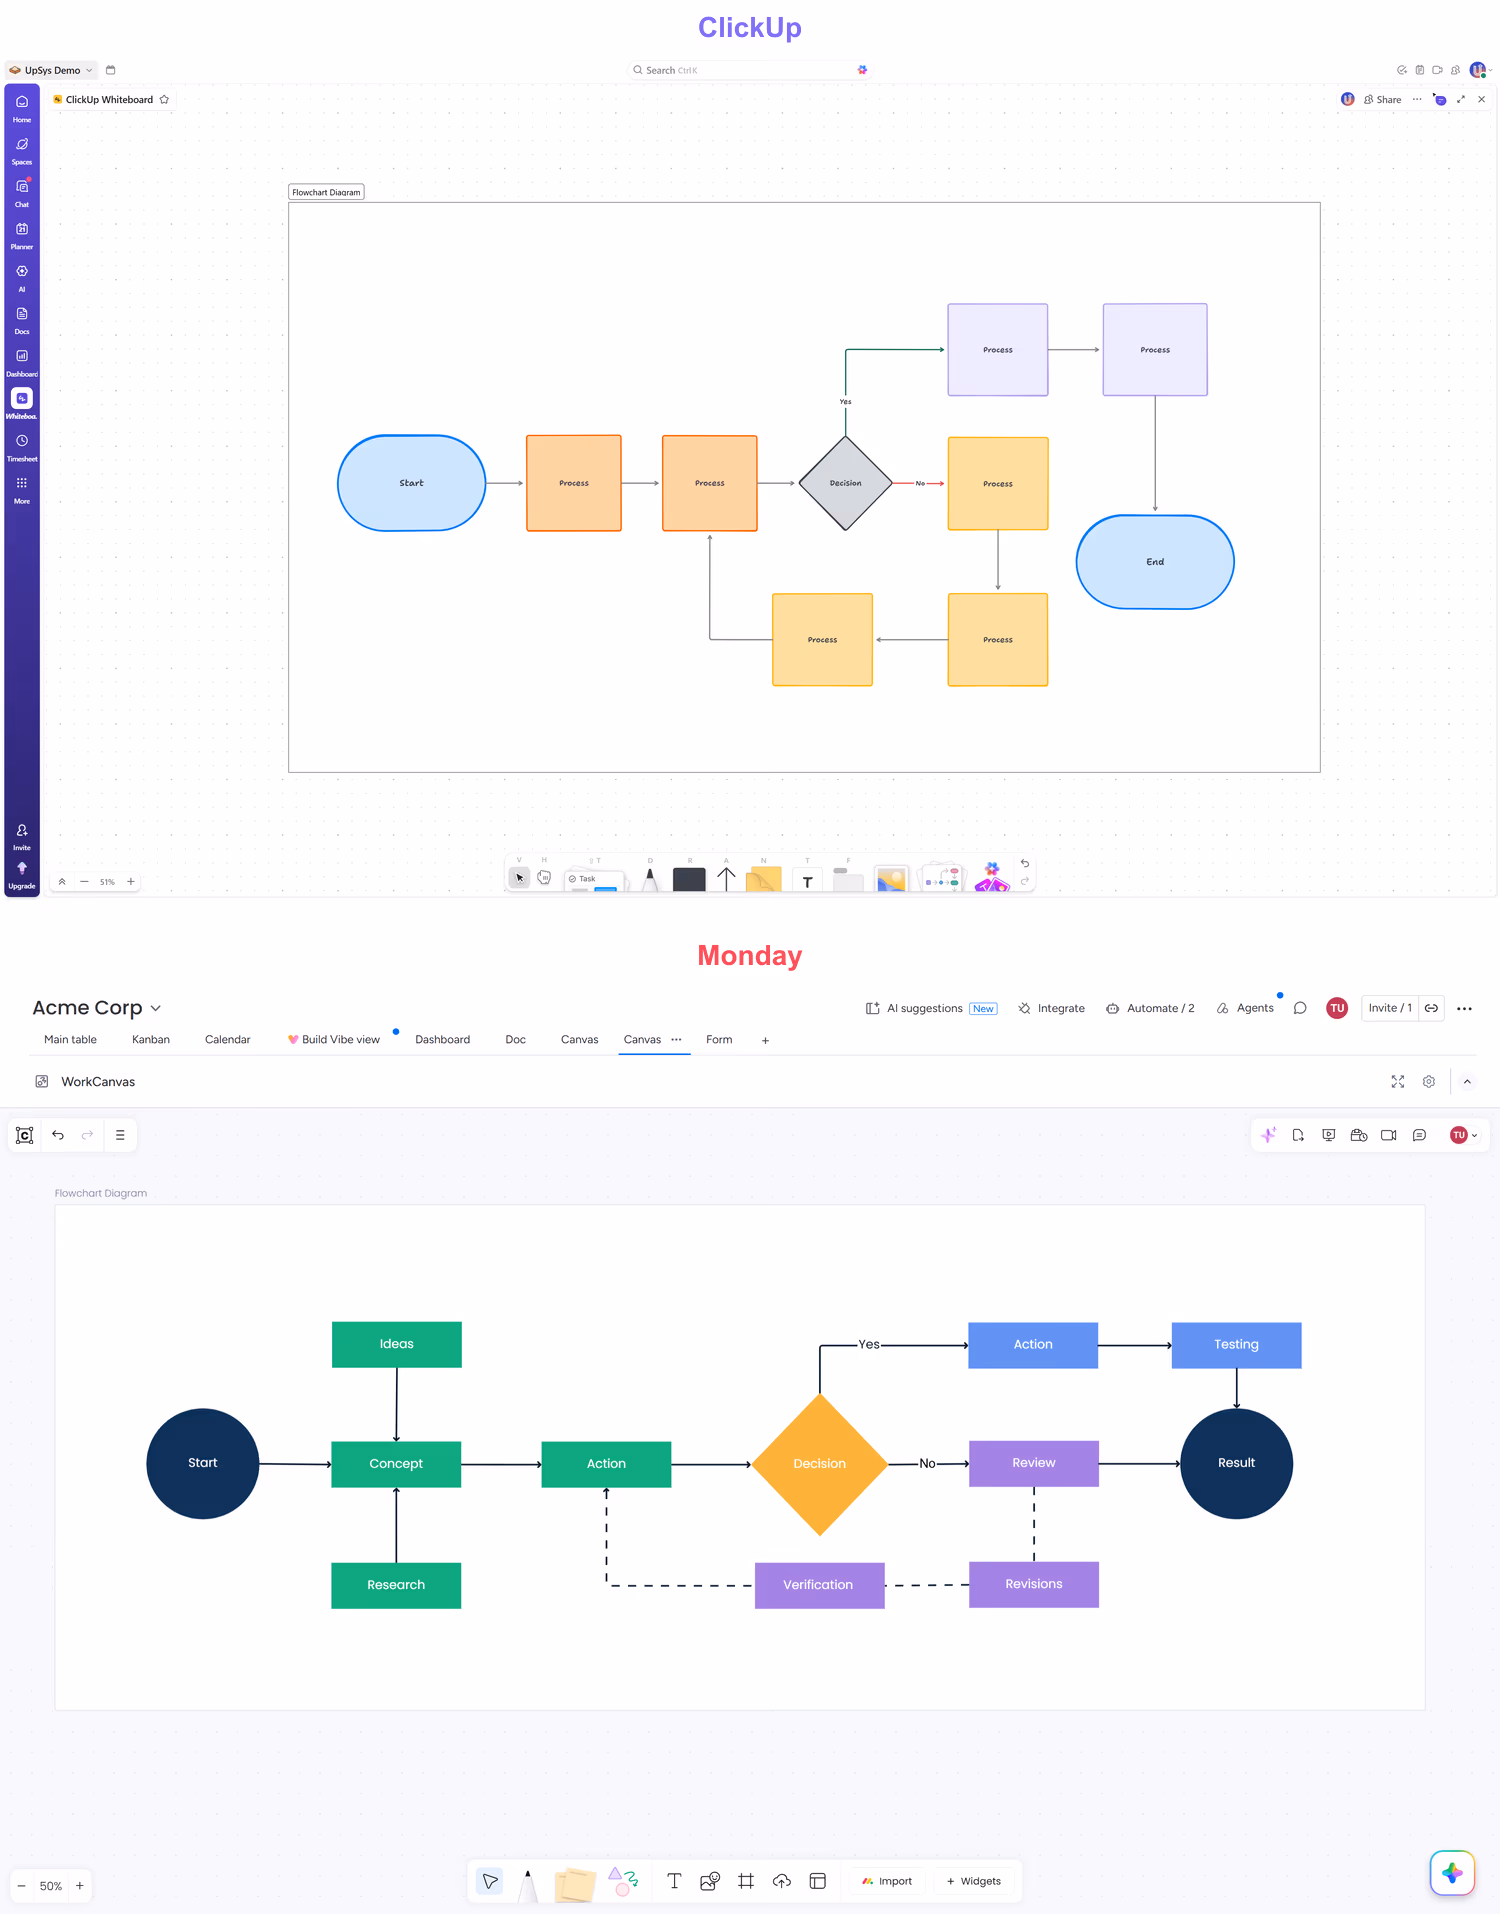Switch to the Calendar tab
Image resolution: width=1500 pixels, height=1914 pixels.
228,1040
